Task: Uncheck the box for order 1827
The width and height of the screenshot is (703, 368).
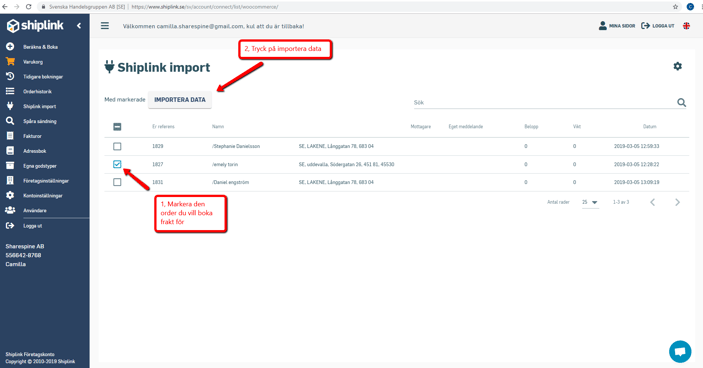Action: (x=117, y=165)
